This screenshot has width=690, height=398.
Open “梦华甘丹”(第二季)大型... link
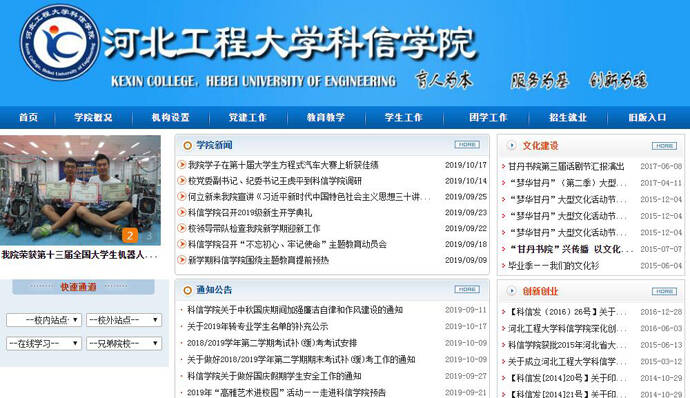point(568,183)
